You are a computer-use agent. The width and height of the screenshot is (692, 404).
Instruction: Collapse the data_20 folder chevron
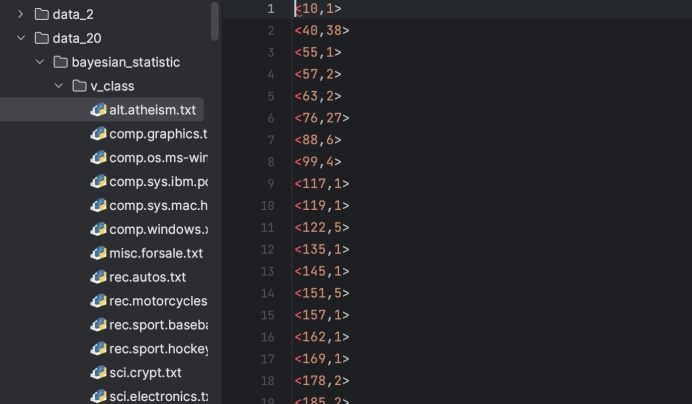click(x=20, y=38)
